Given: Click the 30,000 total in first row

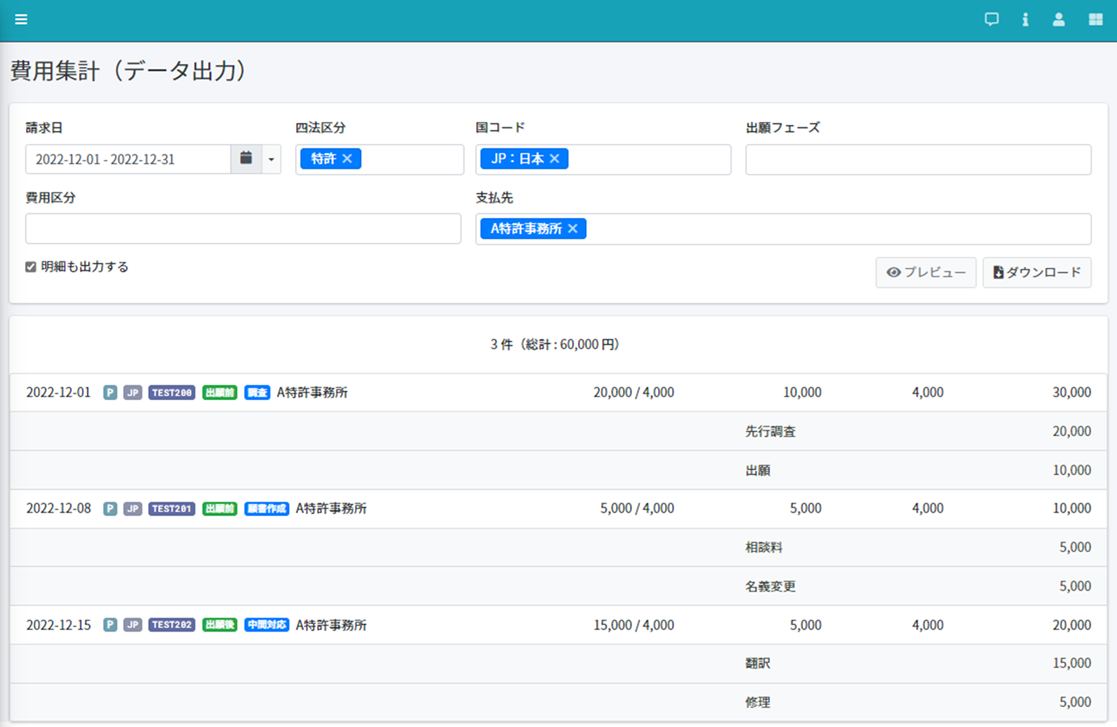Looking at the screenshot, I should [x=1071, y=392].
